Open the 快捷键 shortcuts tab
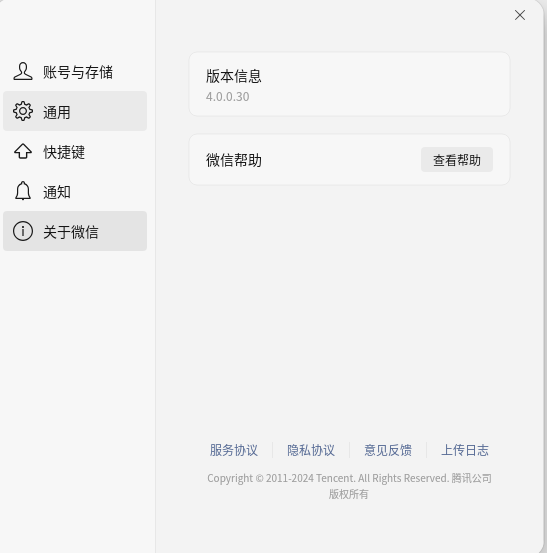 75,151
